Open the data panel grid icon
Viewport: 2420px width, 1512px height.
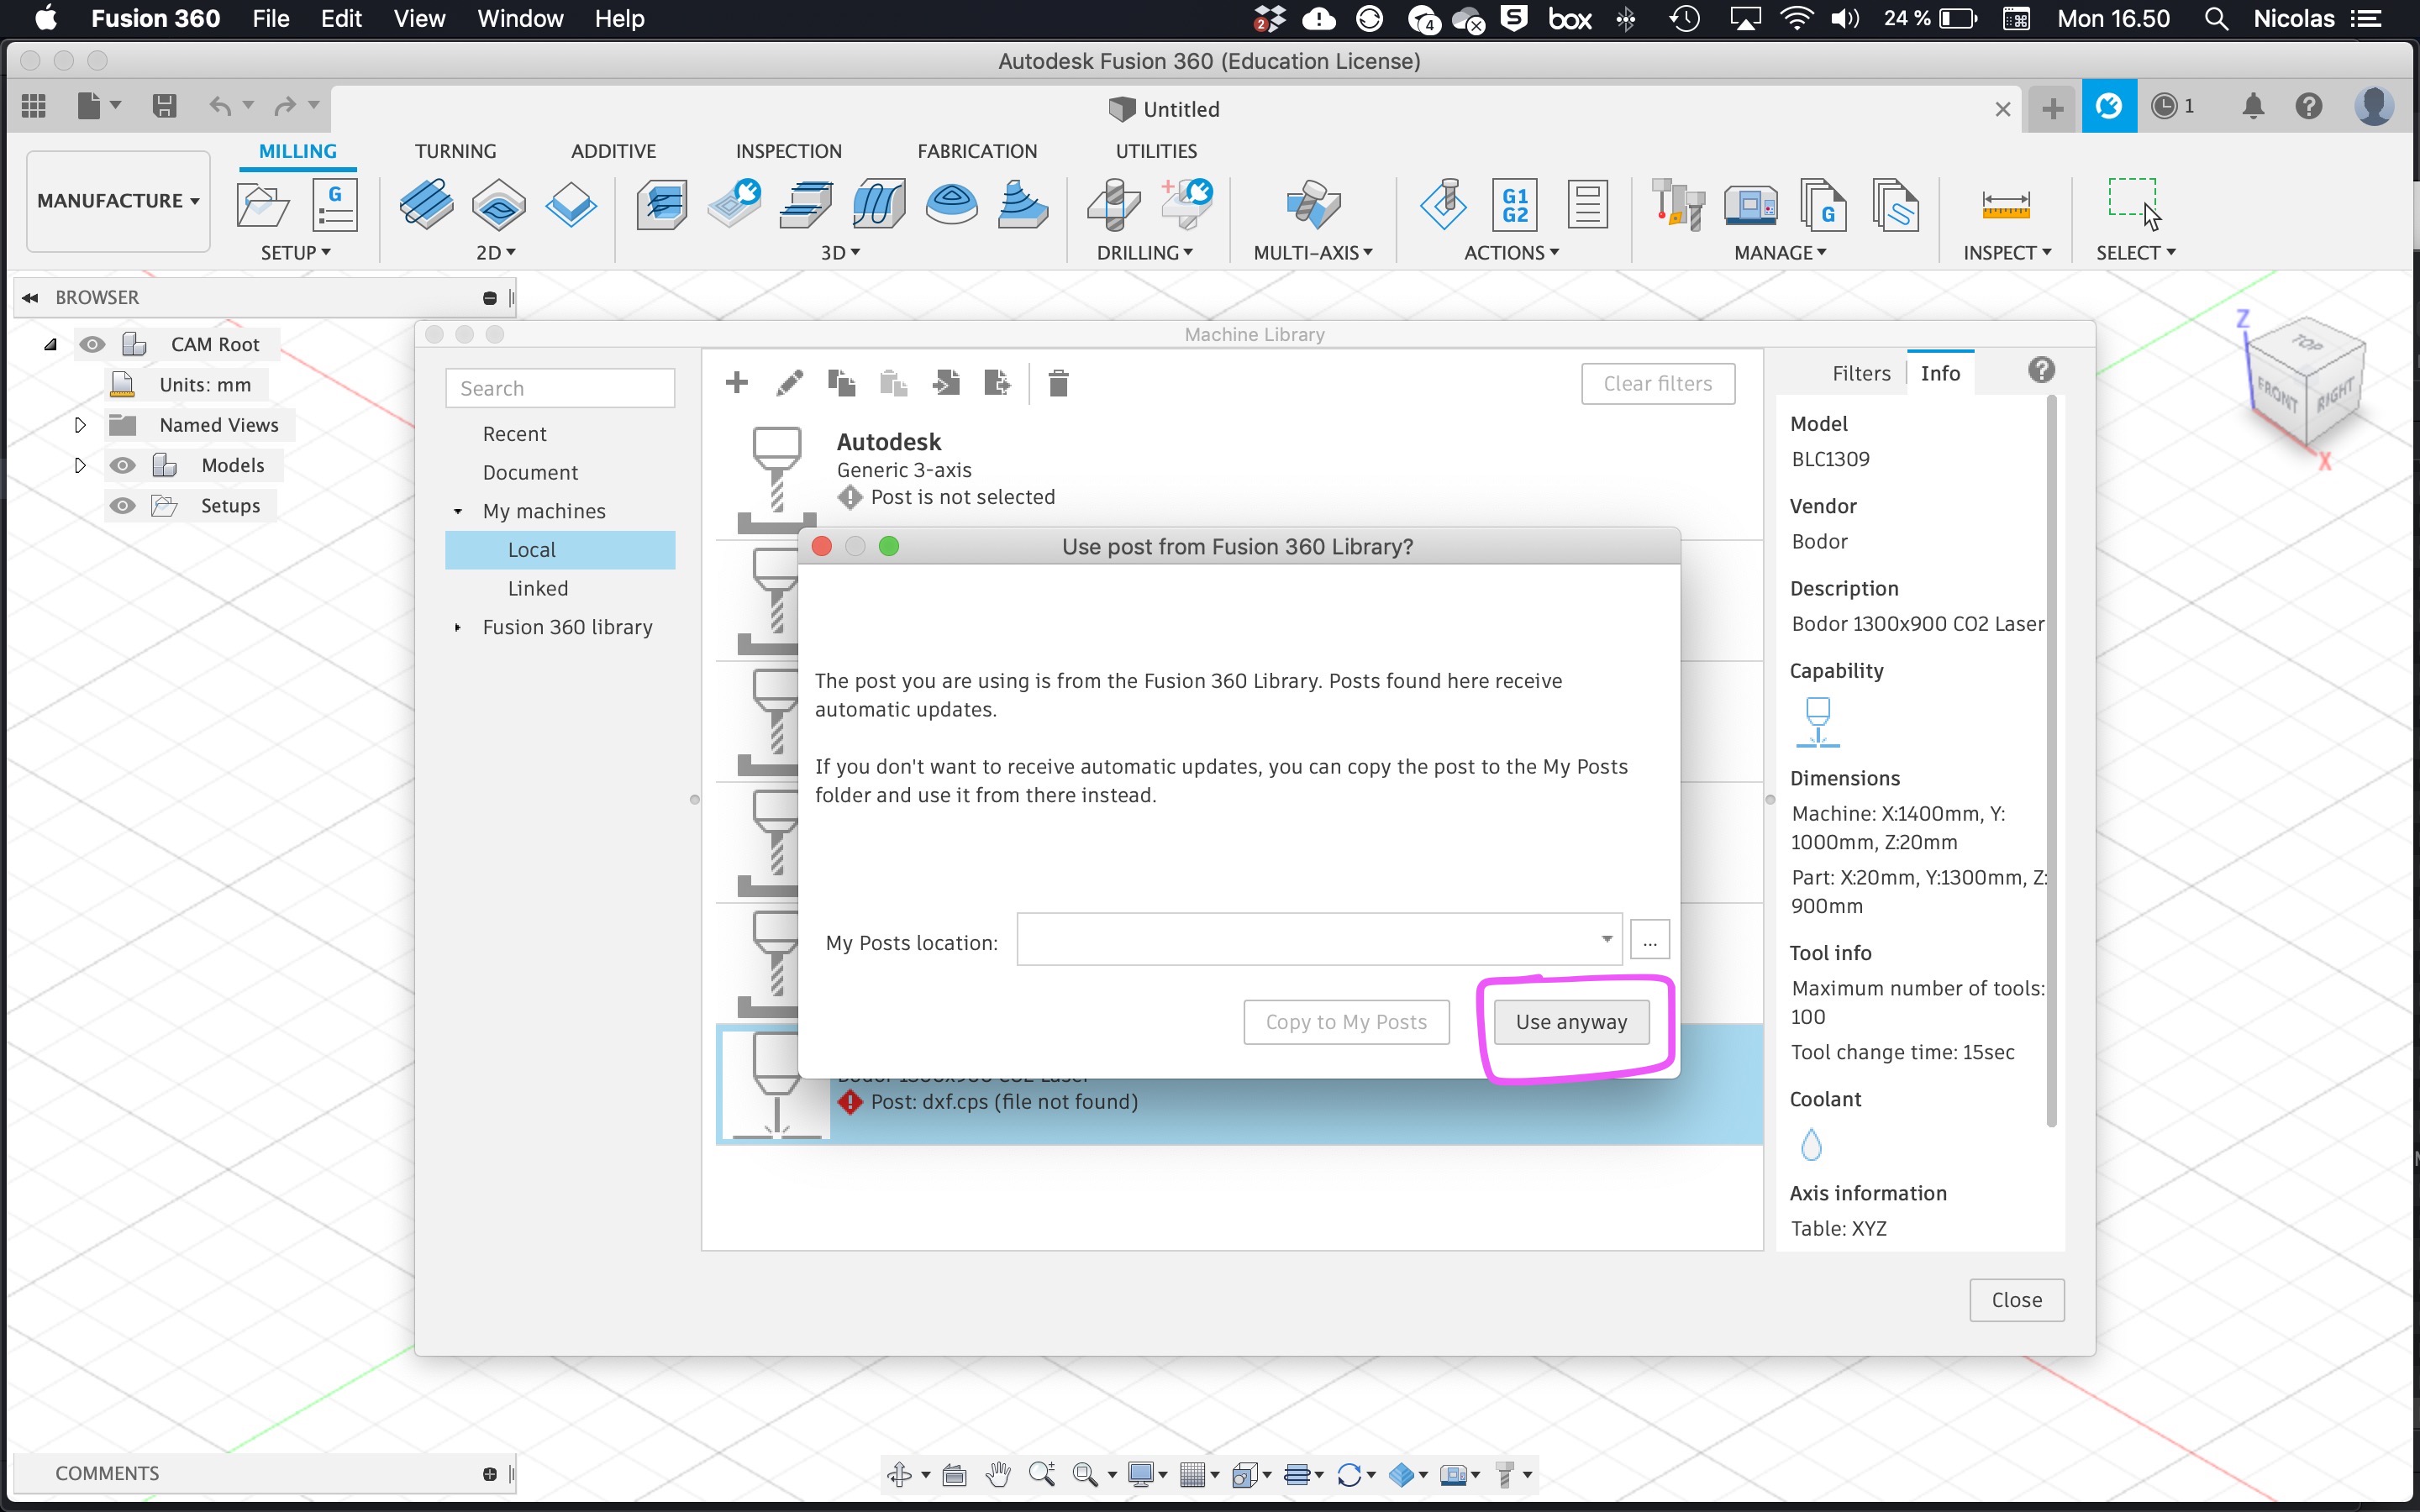(x=34, y=106)
